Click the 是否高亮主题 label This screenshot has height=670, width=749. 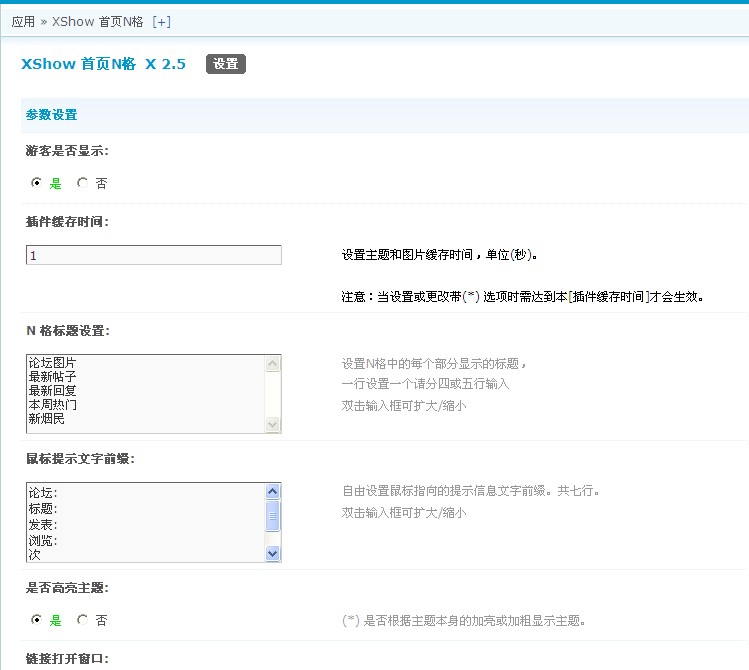coord(67,588)
